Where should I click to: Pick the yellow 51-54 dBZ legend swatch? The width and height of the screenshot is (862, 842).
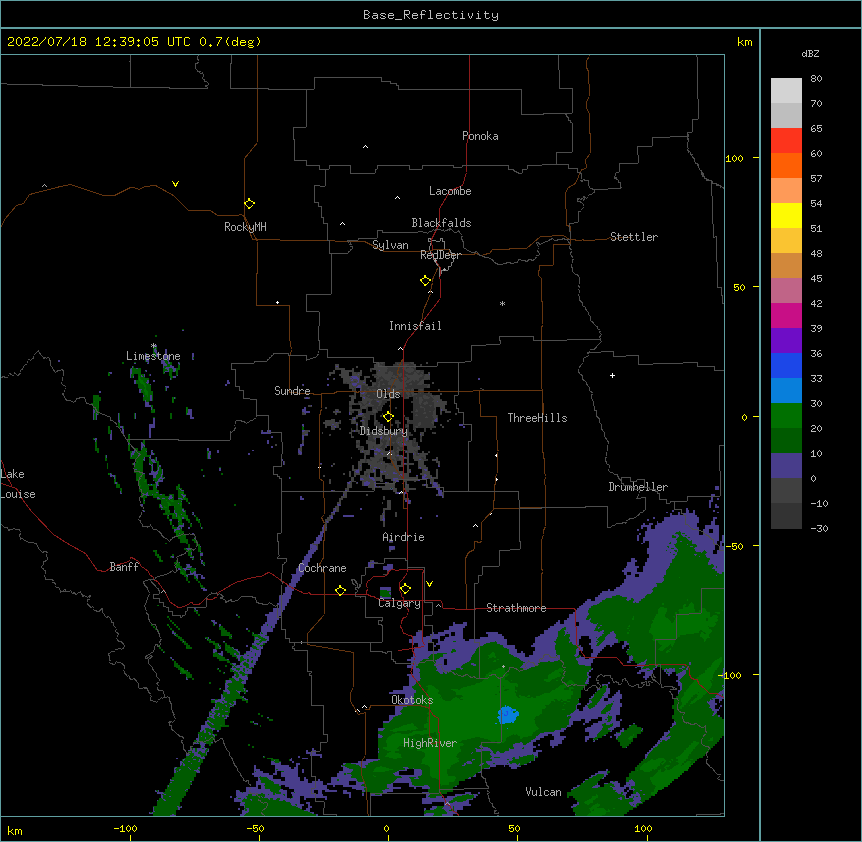click(x=786, y=215)
